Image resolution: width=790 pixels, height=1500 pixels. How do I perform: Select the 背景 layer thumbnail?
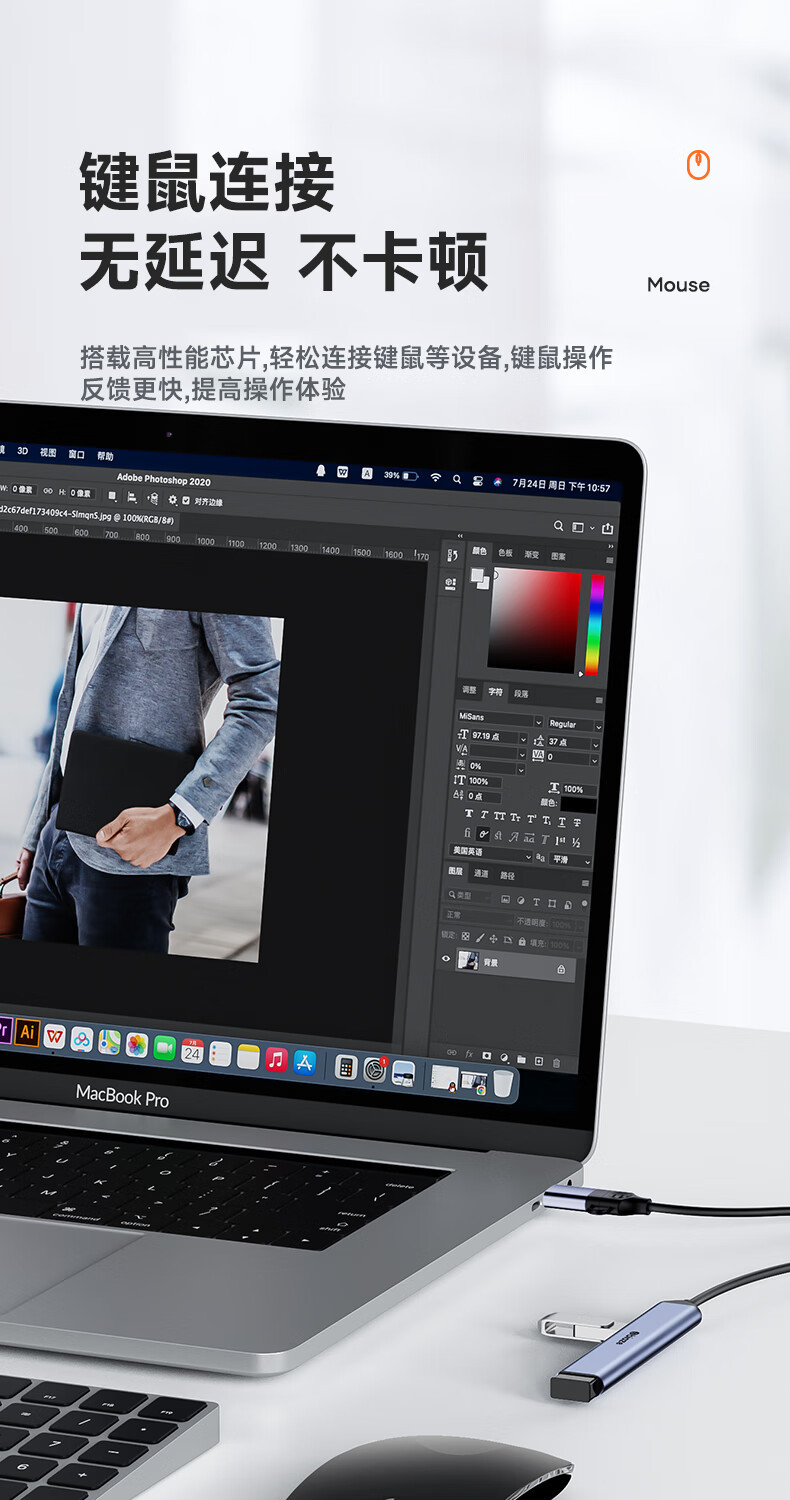click(x=468, y=960)
